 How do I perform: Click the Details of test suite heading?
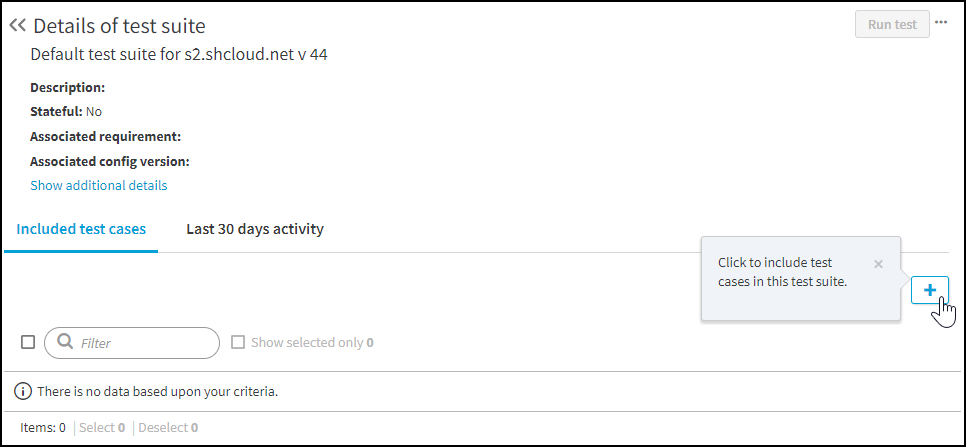pos(119,25)
